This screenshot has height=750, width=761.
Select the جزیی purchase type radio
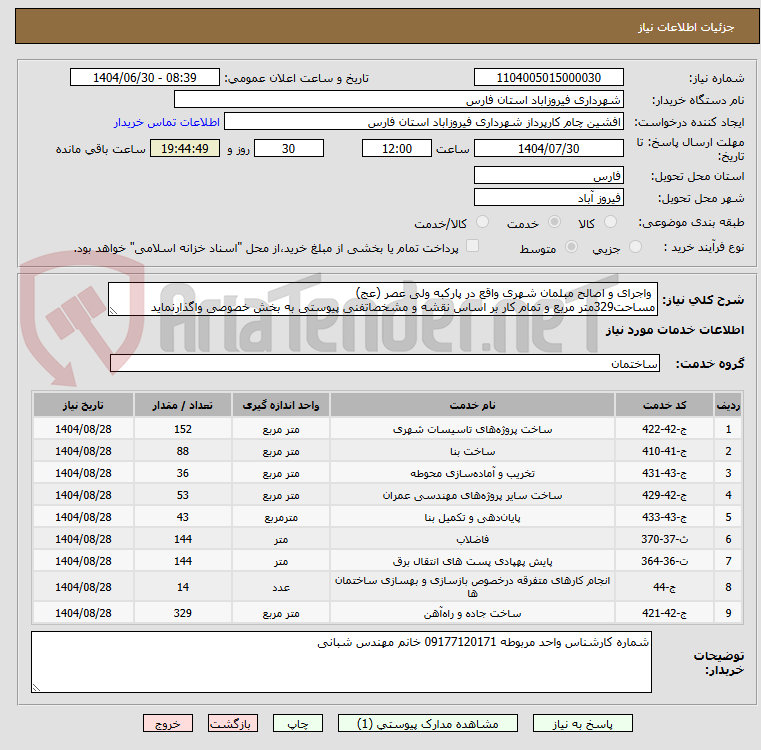coord(635,247)
